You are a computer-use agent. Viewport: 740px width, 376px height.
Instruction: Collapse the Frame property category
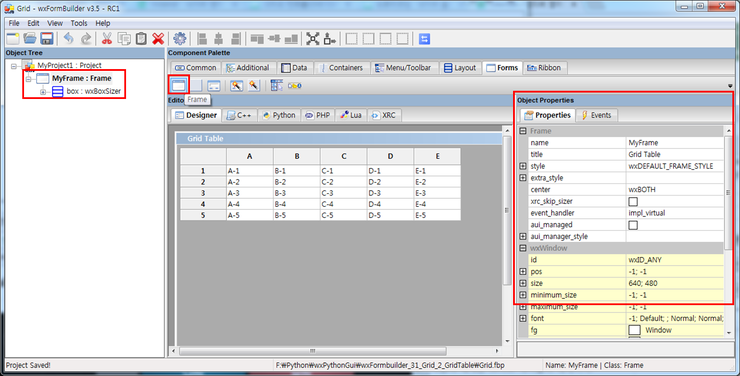[x=523, y=131]
